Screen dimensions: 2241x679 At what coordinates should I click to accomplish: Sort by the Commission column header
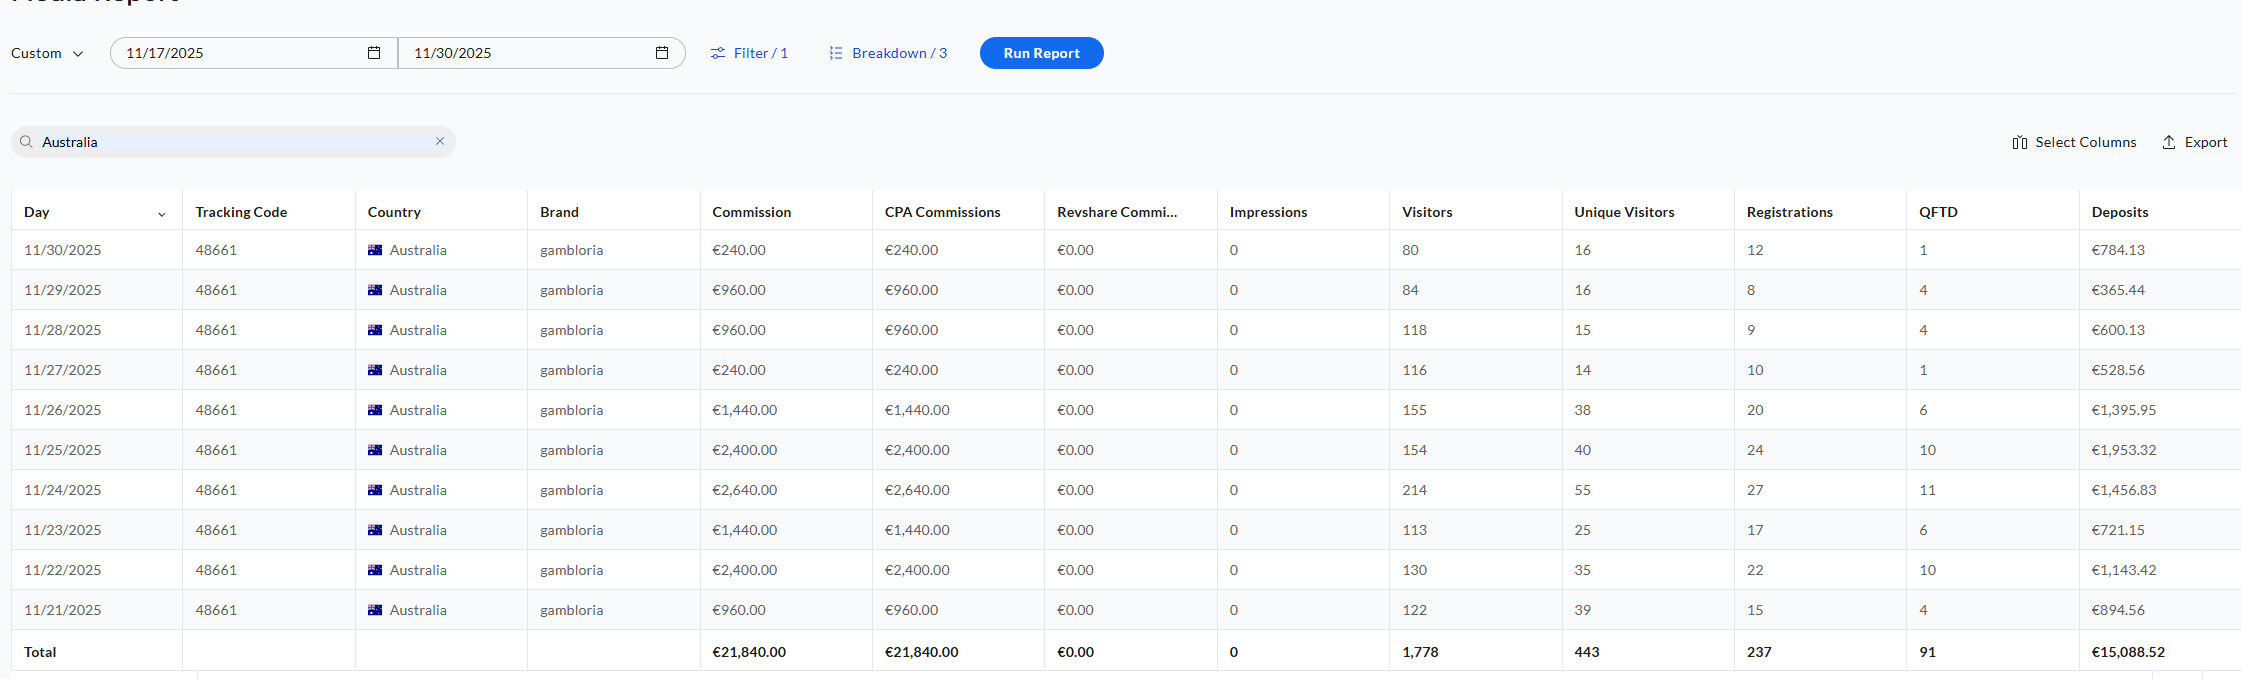pyautogui.click(x=751, y=212)
